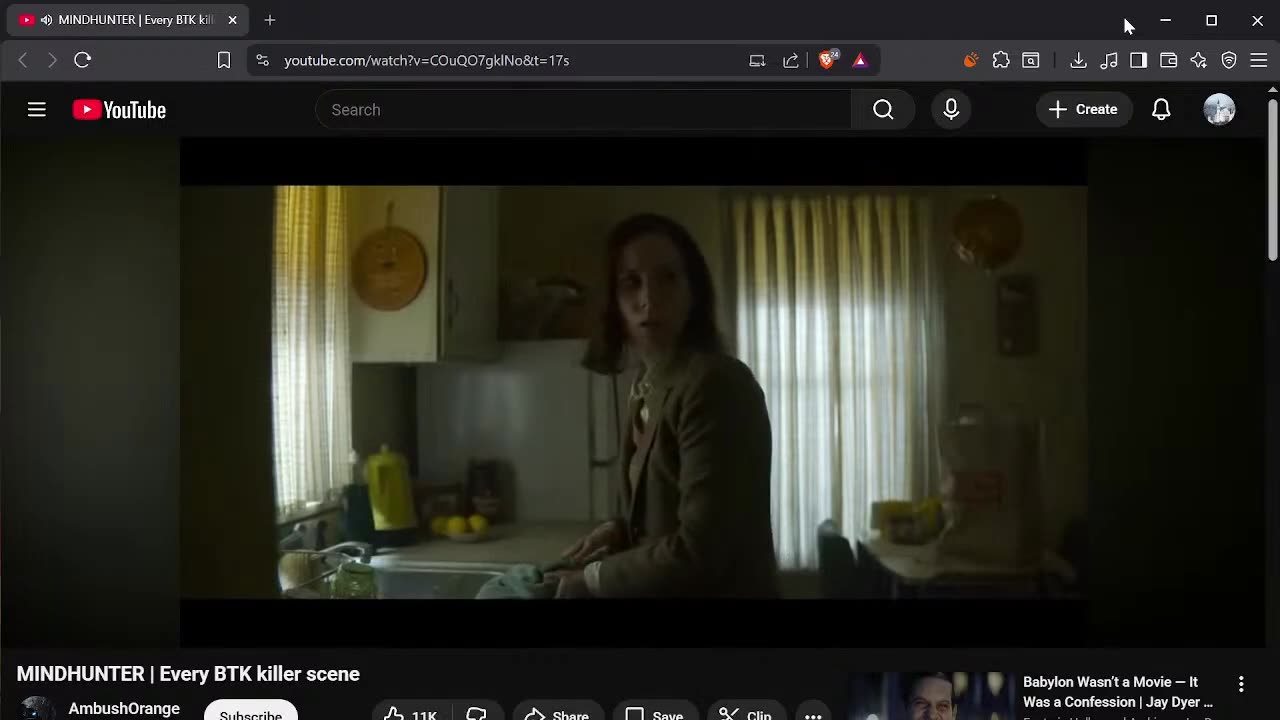Reload the page
This screenshot has height=720, width=1280.
tap(83, 61)
